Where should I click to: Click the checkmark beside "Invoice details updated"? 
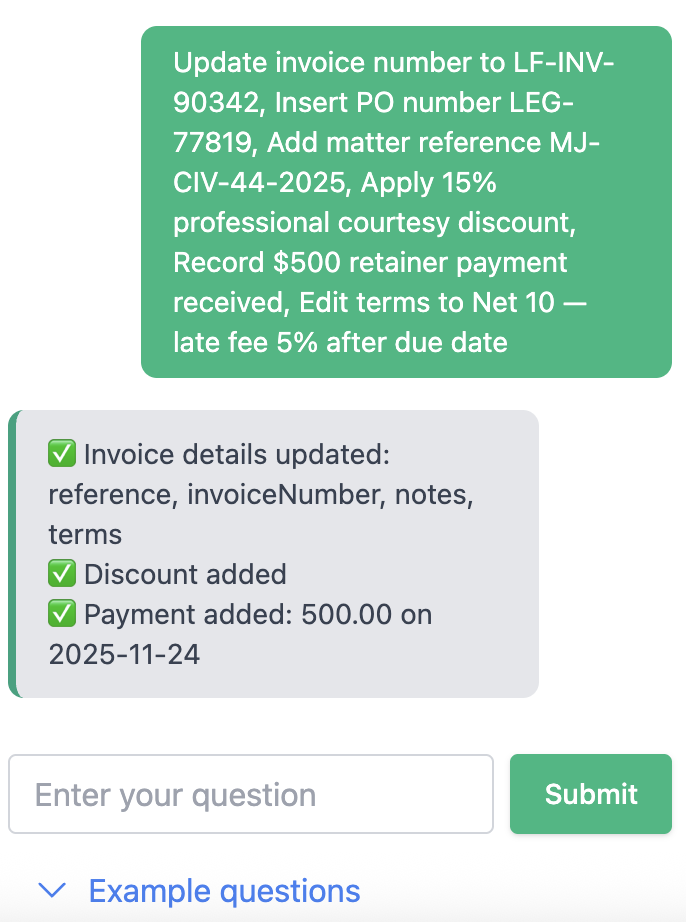pyautogui.click(x=62, y=454)
